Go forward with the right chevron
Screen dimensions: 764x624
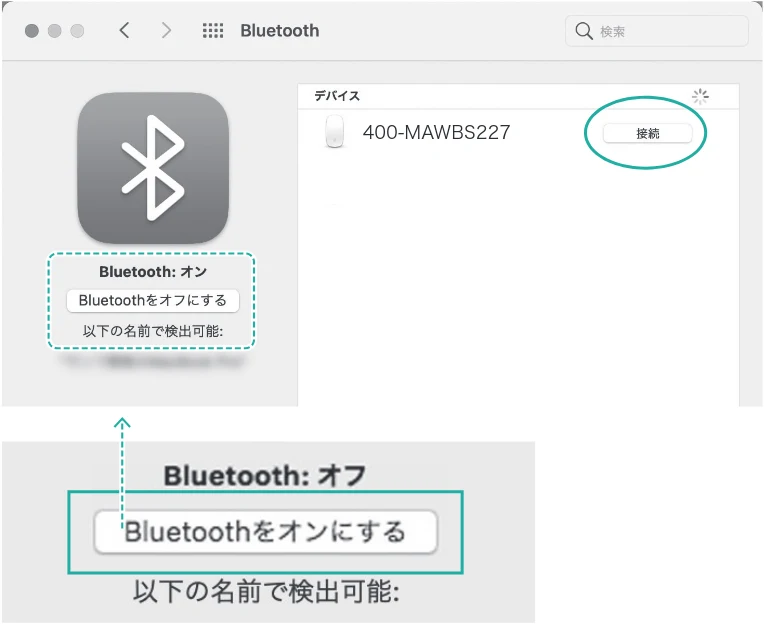pyautogui.click(x=166, y=30)
